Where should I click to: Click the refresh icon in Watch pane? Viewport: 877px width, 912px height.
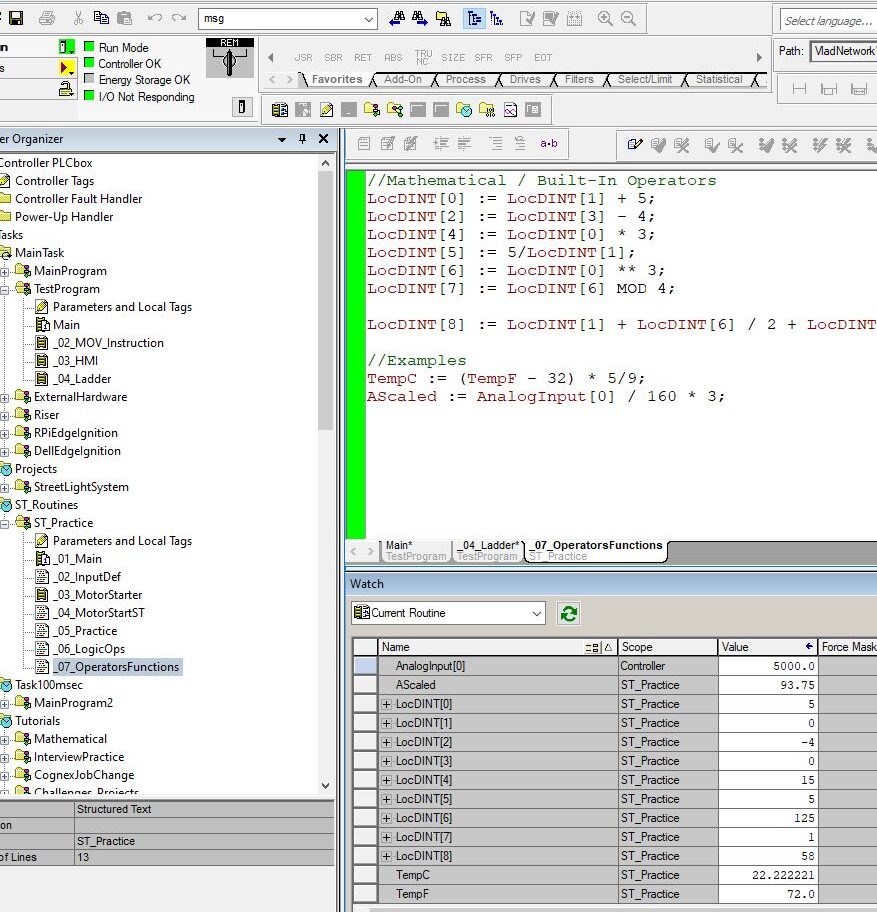click(568, 613)
